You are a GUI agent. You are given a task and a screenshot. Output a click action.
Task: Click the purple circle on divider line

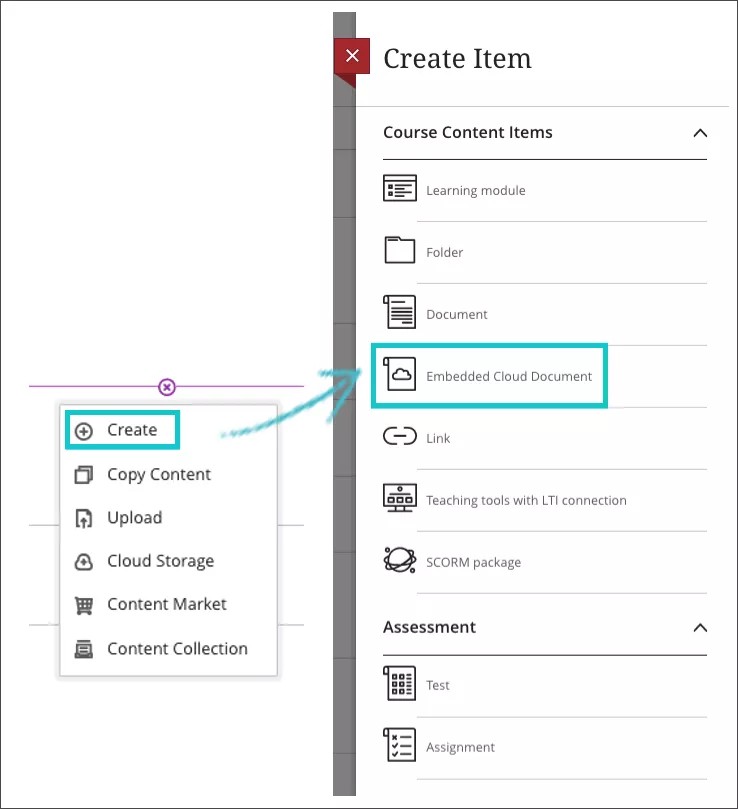pos(167,387)
